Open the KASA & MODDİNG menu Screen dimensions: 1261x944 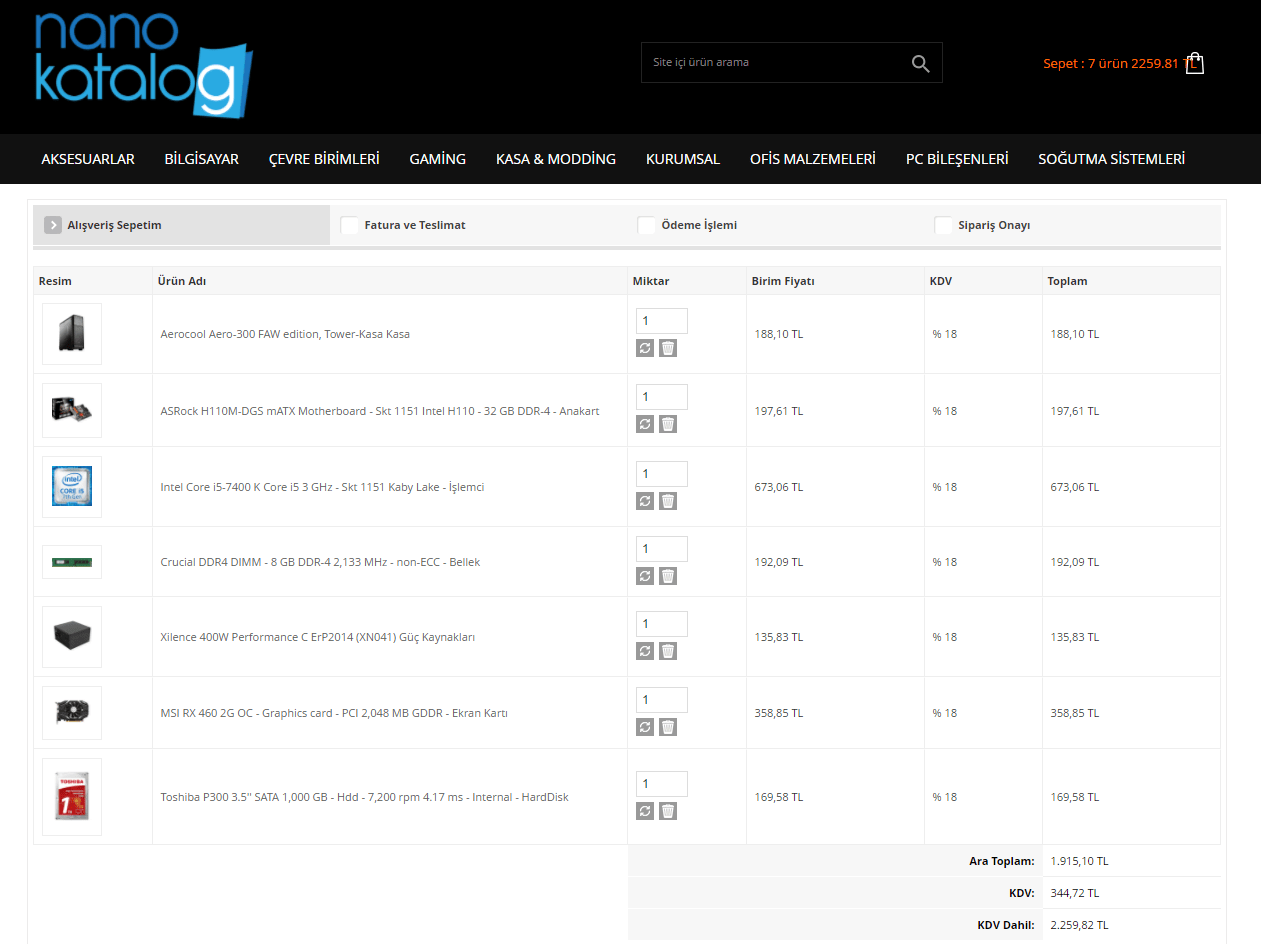point(556,159)
